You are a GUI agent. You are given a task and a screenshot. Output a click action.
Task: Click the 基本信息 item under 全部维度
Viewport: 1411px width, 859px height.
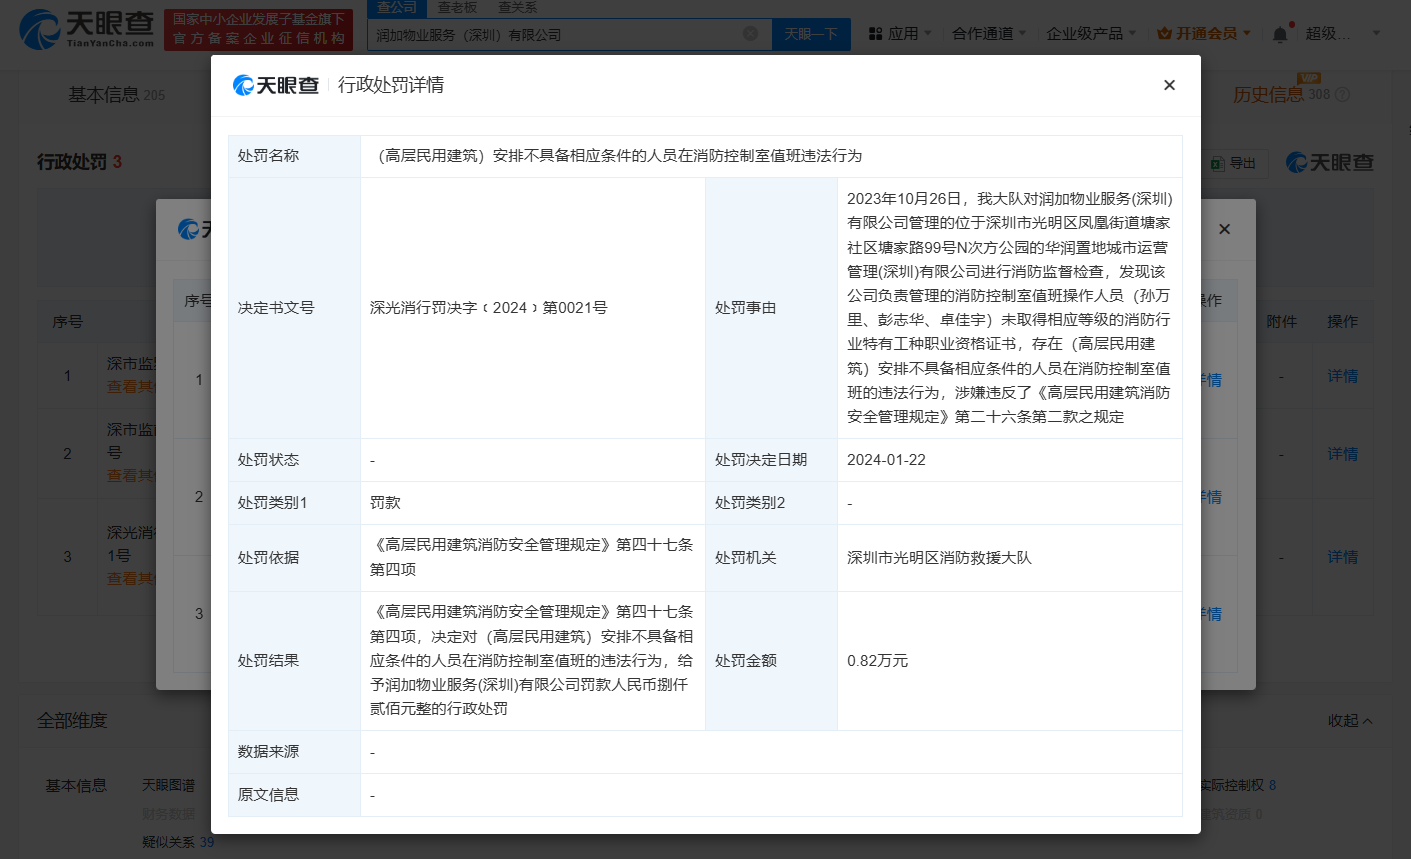(x=76, y=786)
